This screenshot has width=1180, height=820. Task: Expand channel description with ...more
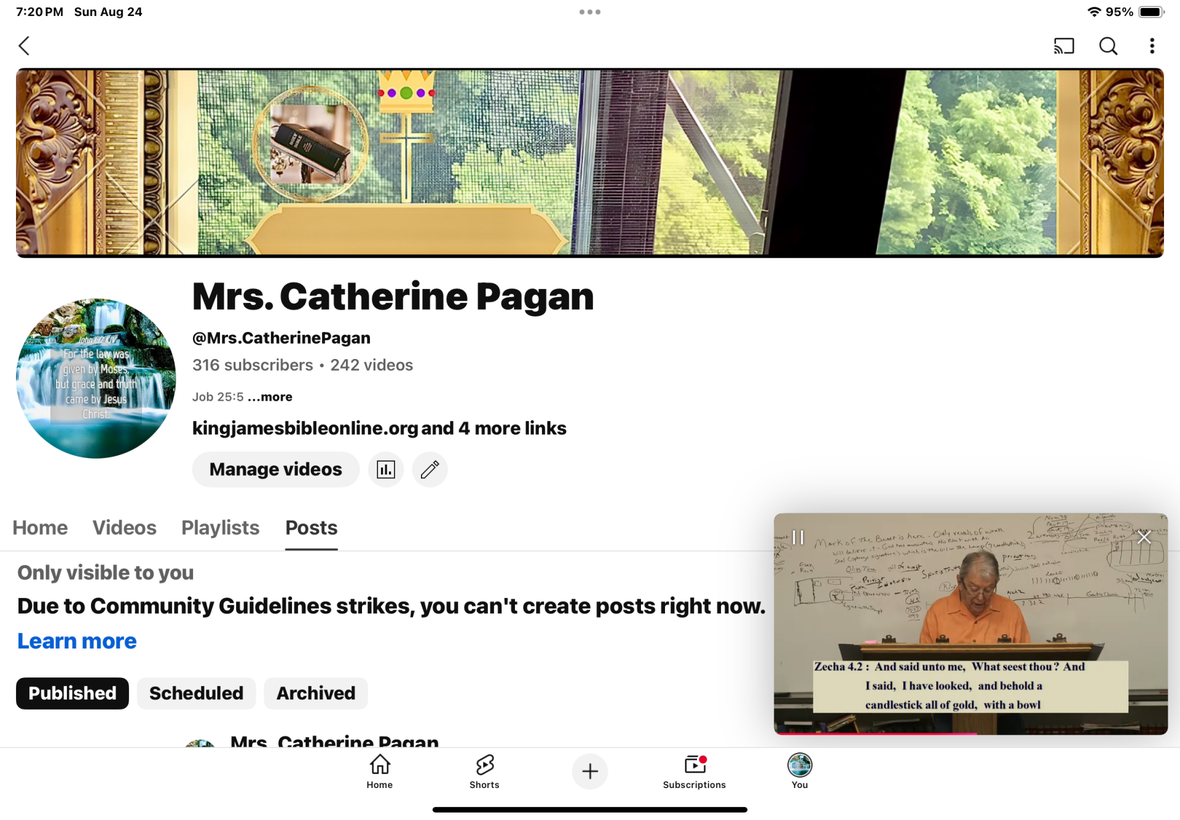click(x=269, y=396)
